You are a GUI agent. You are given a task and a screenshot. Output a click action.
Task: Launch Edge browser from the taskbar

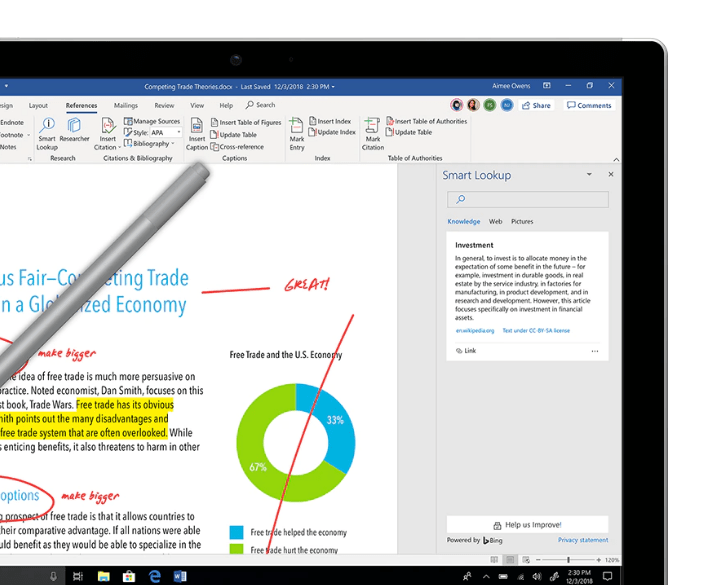click(x=155, y=576)
